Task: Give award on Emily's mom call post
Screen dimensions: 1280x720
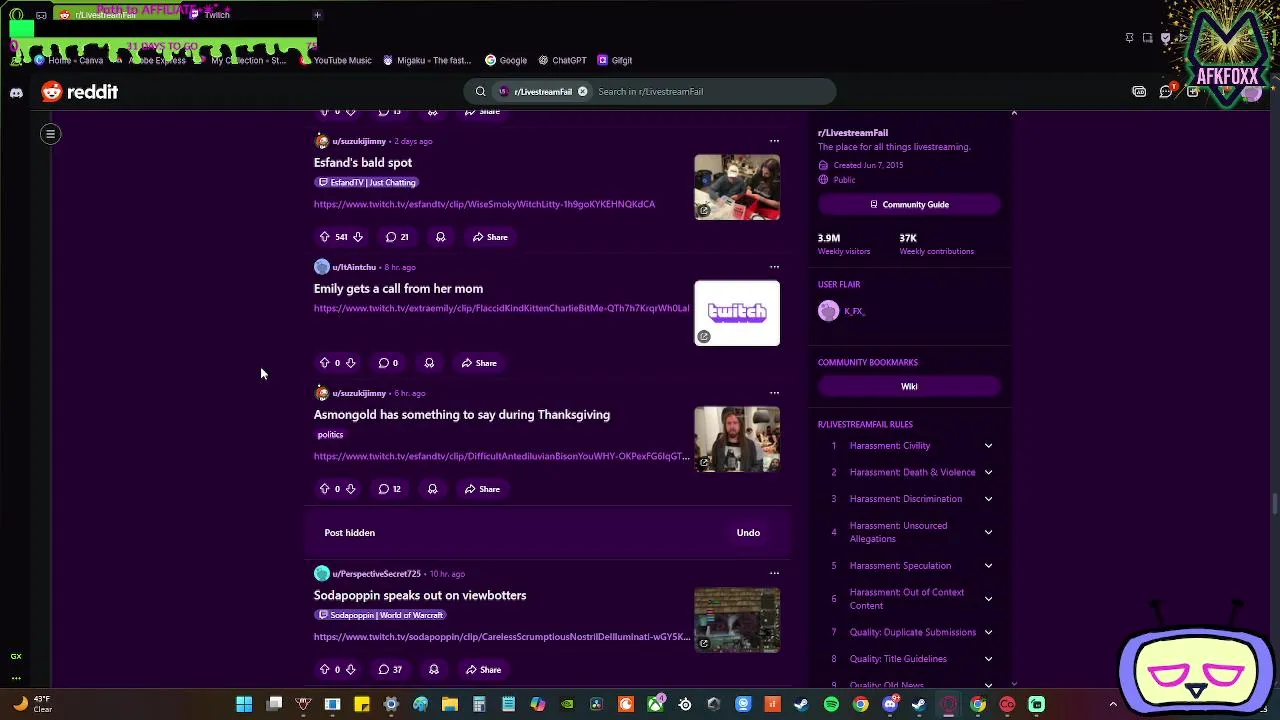Action: coord(429,363)
